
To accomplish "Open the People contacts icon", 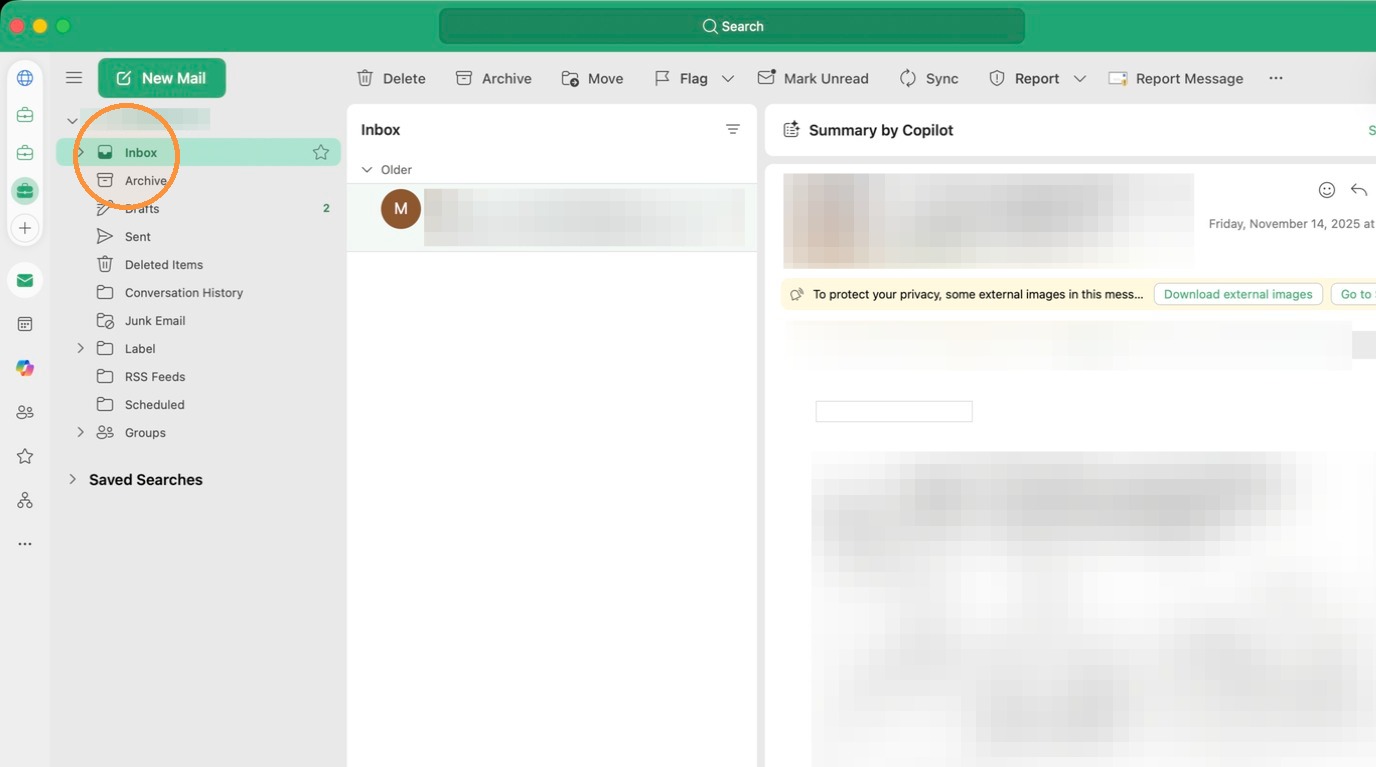I will (25, 412).
